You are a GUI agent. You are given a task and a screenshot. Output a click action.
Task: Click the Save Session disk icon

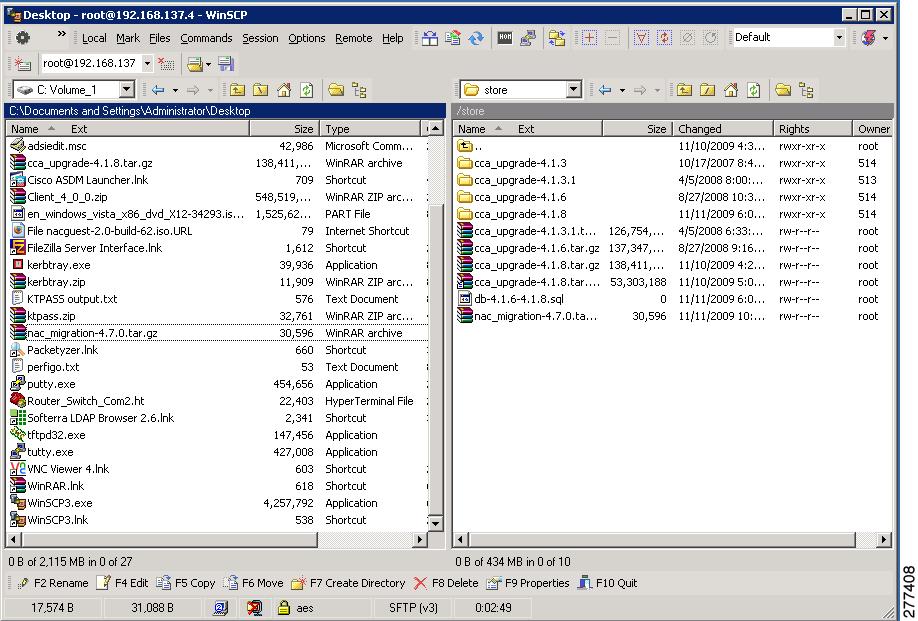[225, 63]
